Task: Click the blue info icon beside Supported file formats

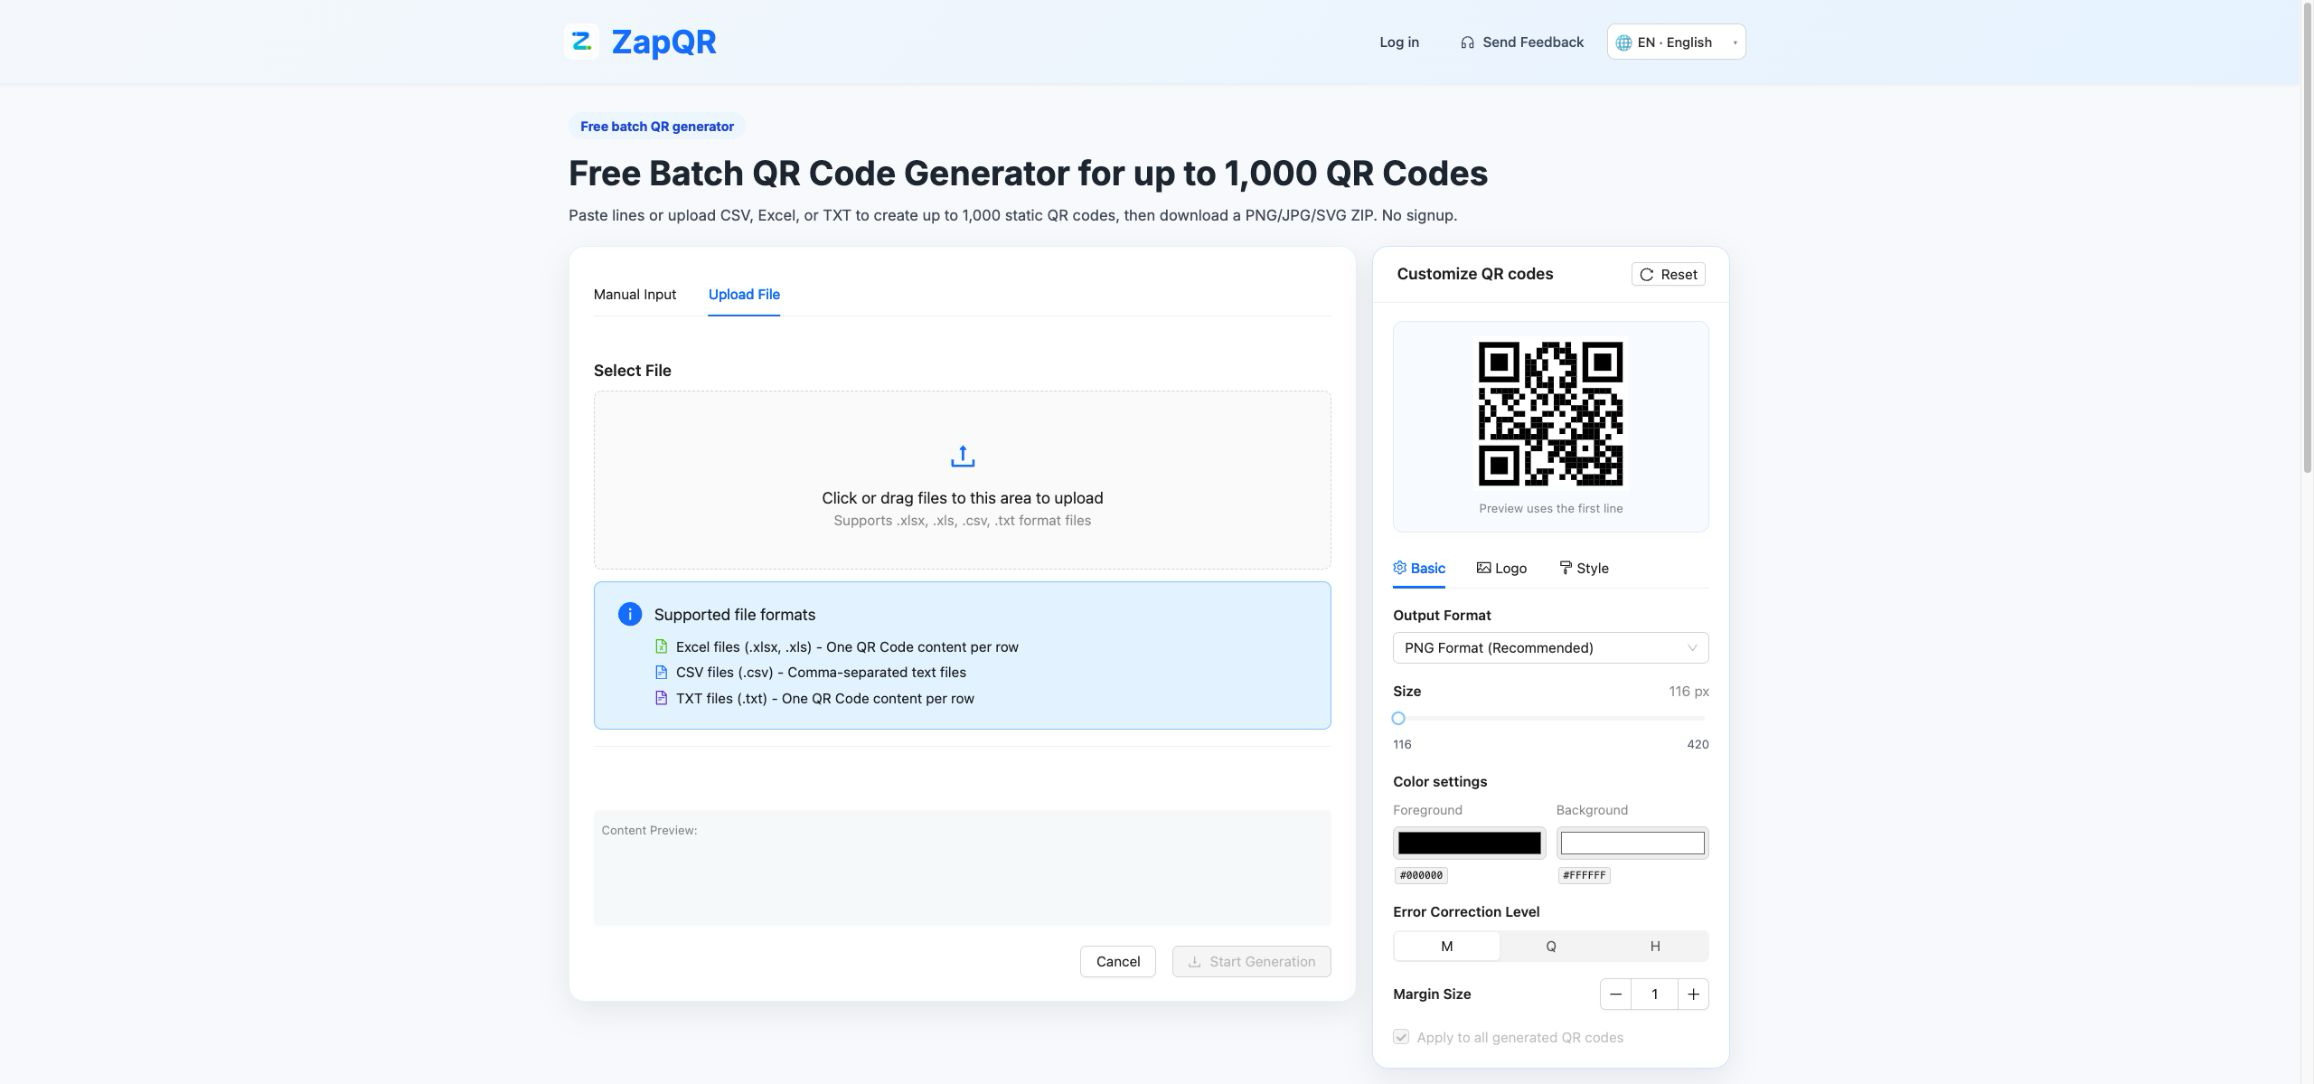Action: (630, 614)
